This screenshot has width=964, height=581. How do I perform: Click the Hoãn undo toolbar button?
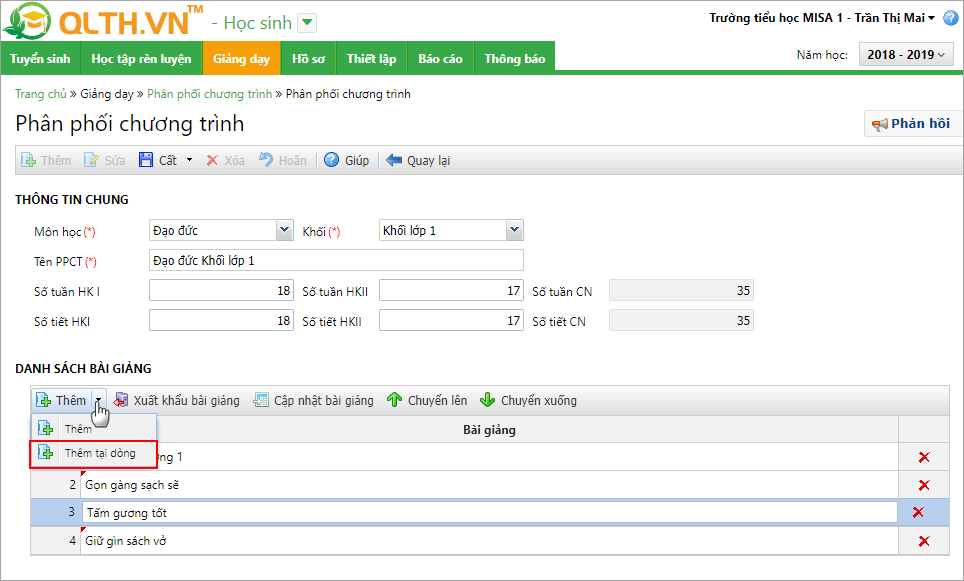point(282,160)
